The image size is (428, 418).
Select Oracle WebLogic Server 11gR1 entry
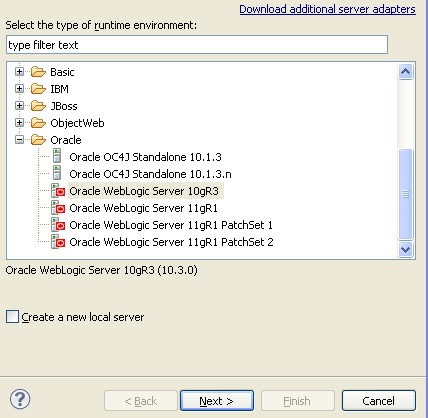(143, 208)
